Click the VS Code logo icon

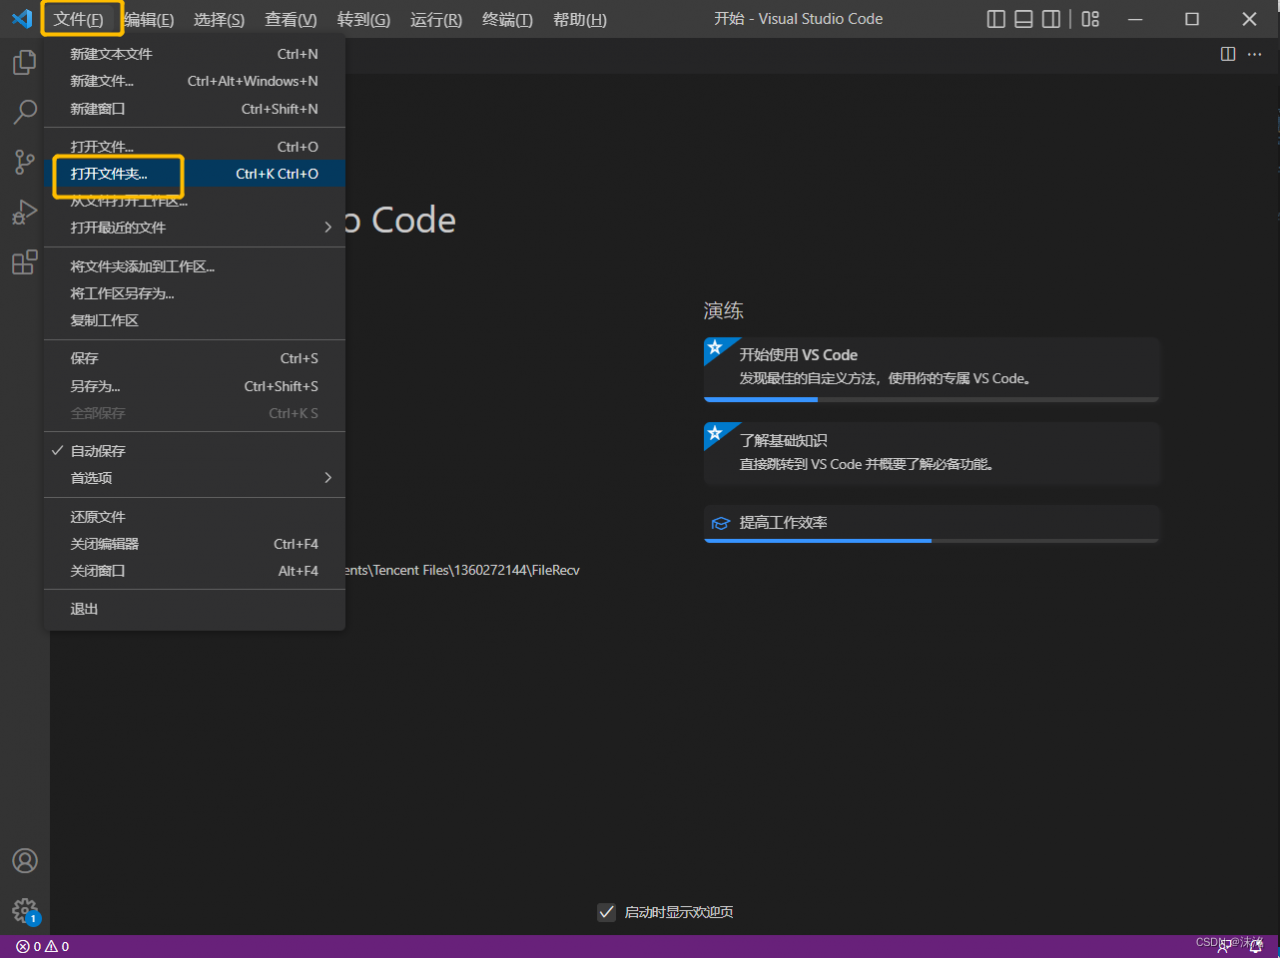click(21, 19)
